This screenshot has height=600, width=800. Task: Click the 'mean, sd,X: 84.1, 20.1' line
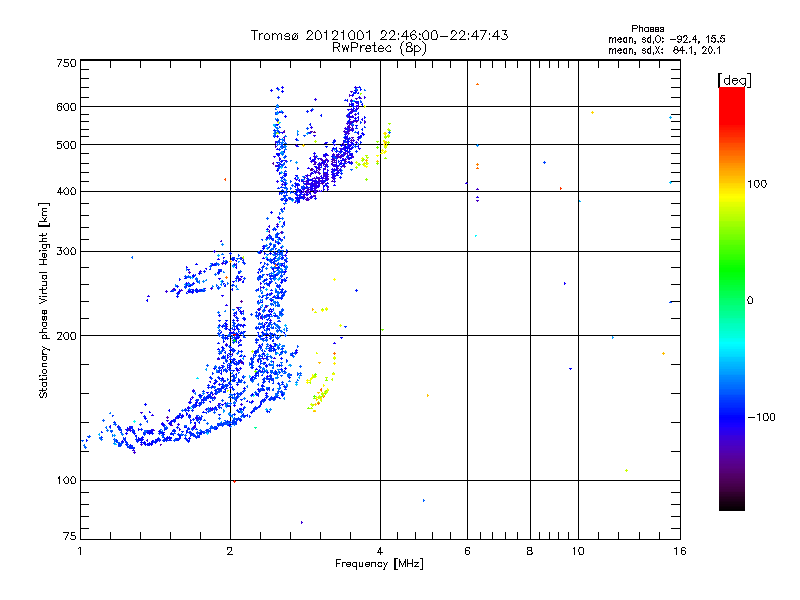point(665,50)
